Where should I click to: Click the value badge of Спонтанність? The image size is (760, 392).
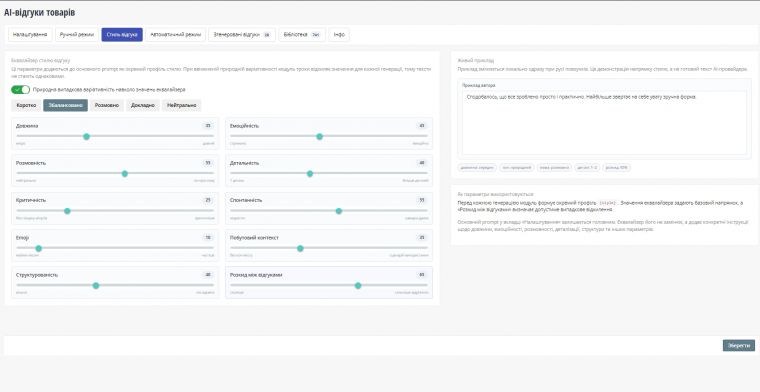coord(422,200)
